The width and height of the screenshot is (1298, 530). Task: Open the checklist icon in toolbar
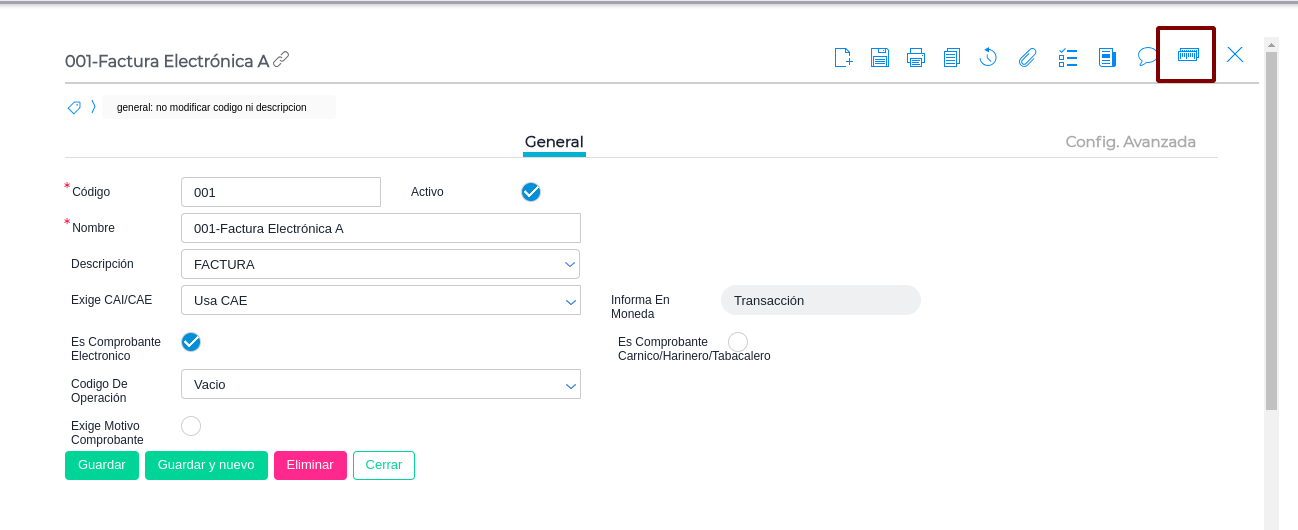pyautogui.click(x=1067, y=57)
